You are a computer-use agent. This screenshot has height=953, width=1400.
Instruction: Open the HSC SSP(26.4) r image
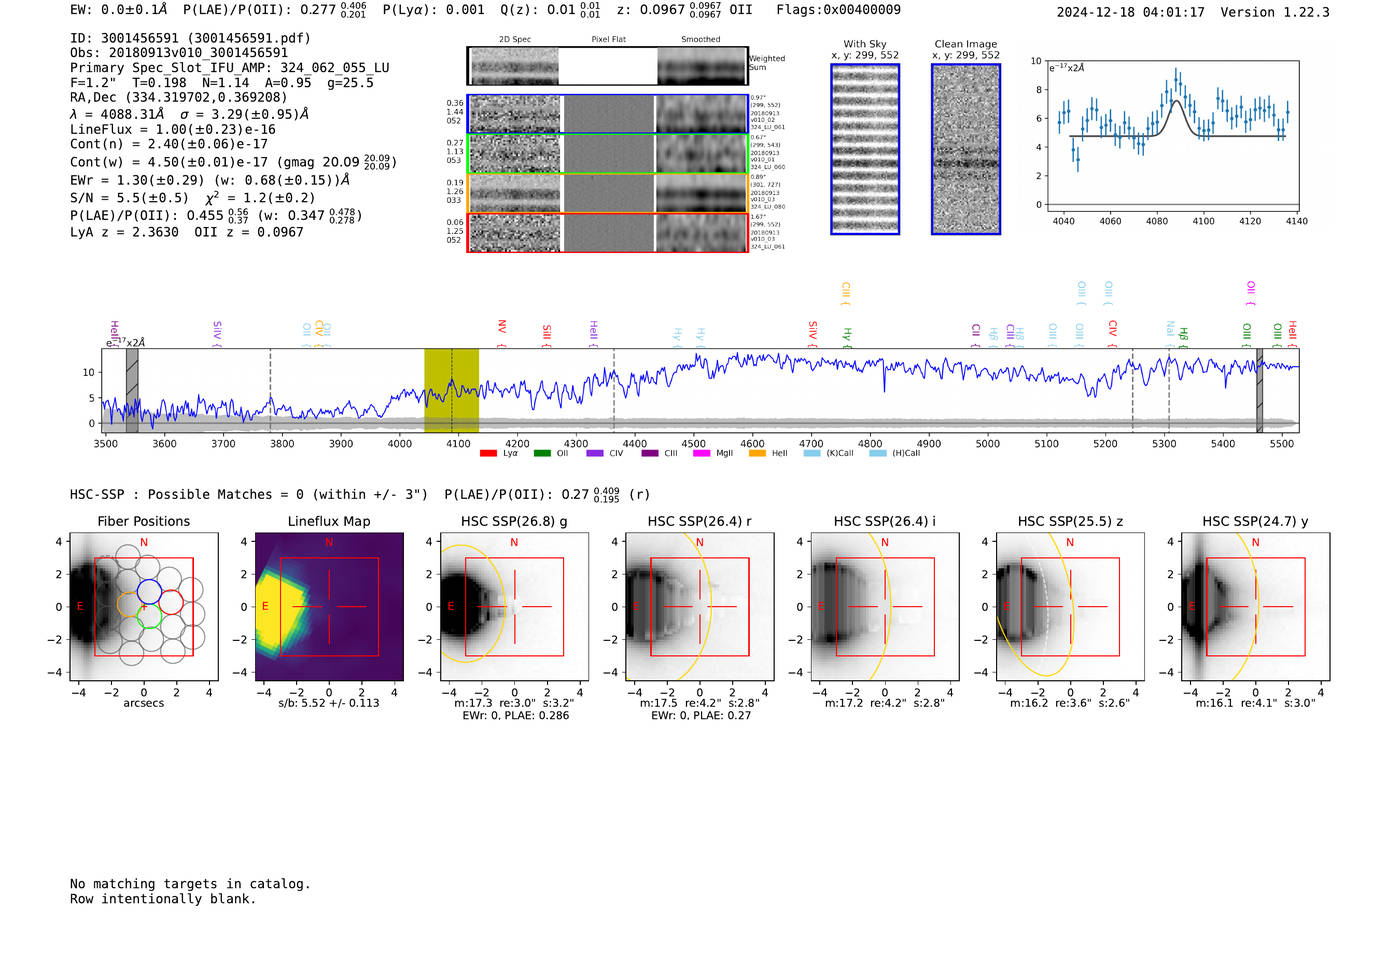pos(700,607)
